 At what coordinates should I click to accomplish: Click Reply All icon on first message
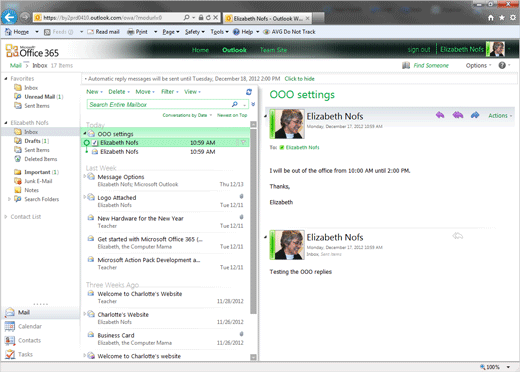[x=458, y=115]
